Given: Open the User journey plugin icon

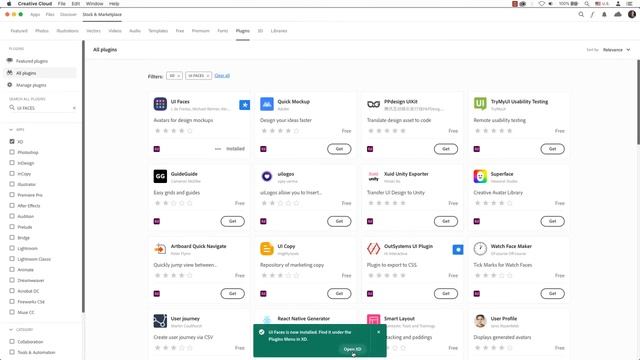Looking at the screenshot, I should (160, 321).
